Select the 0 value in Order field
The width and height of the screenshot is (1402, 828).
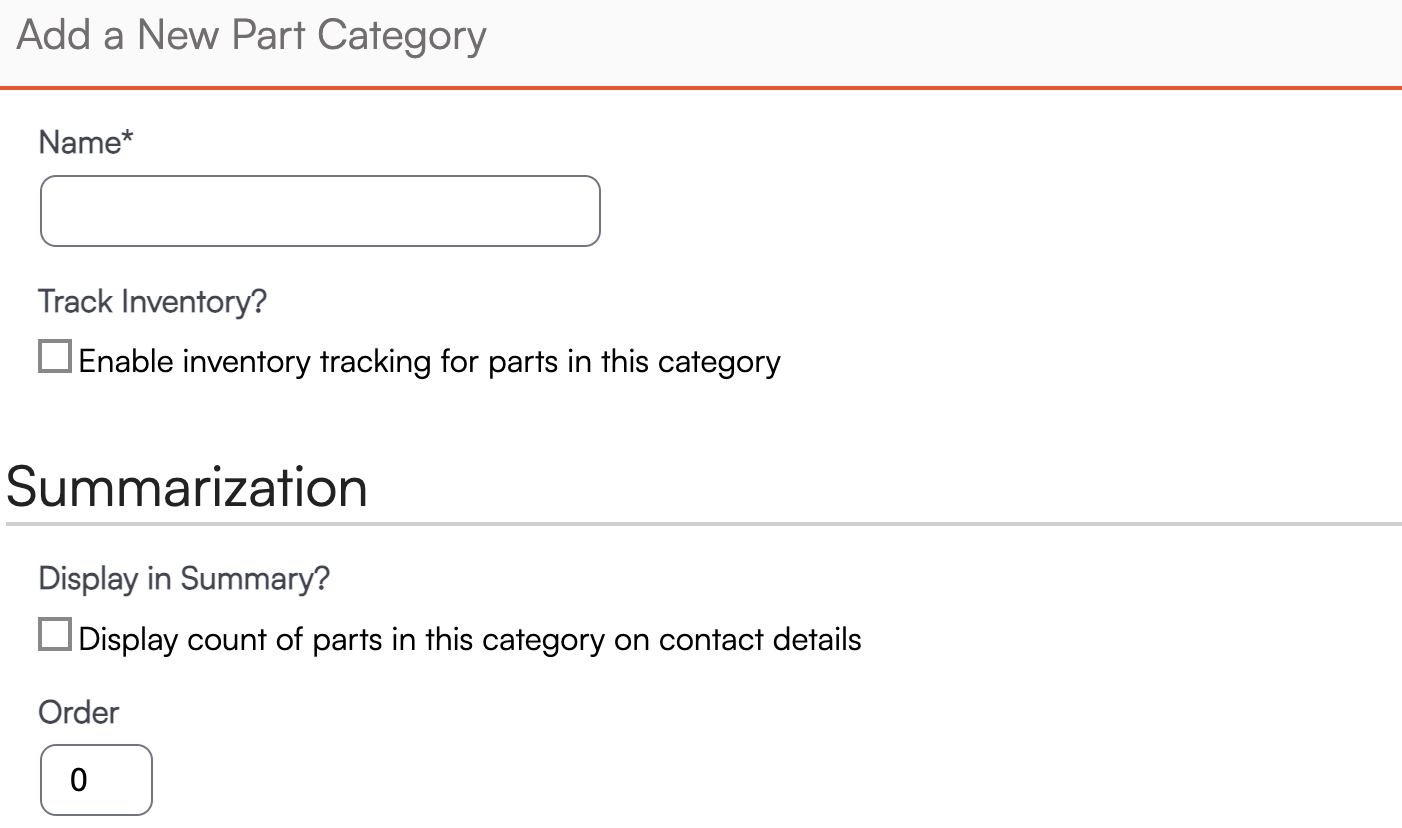[79, 781]
